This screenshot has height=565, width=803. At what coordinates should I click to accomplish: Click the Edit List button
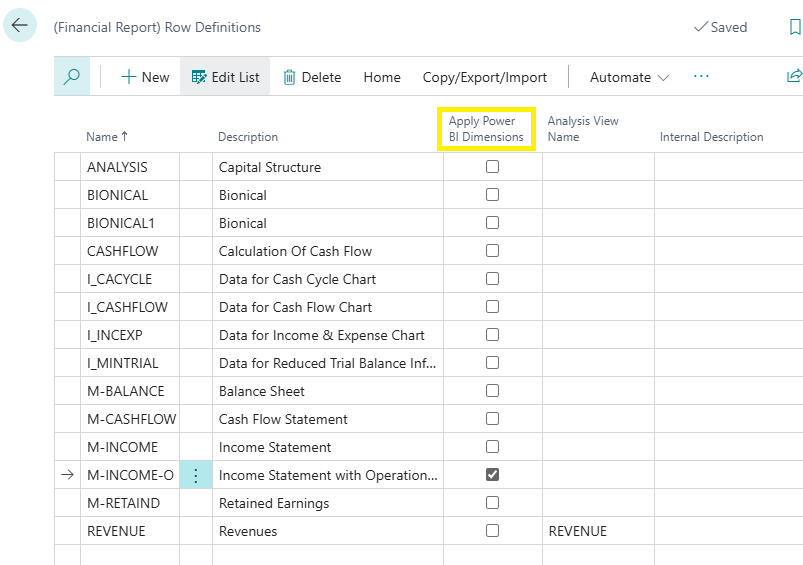pyautogui.click(x=225, y=77)
